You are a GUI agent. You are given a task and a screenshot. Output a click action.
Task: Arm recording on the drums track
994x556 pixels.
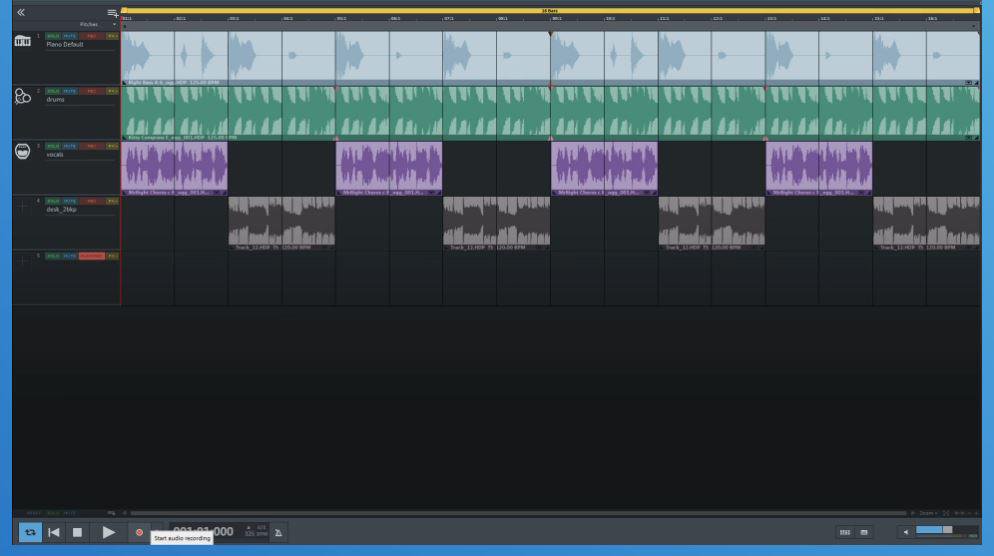(x=91, y=91)
